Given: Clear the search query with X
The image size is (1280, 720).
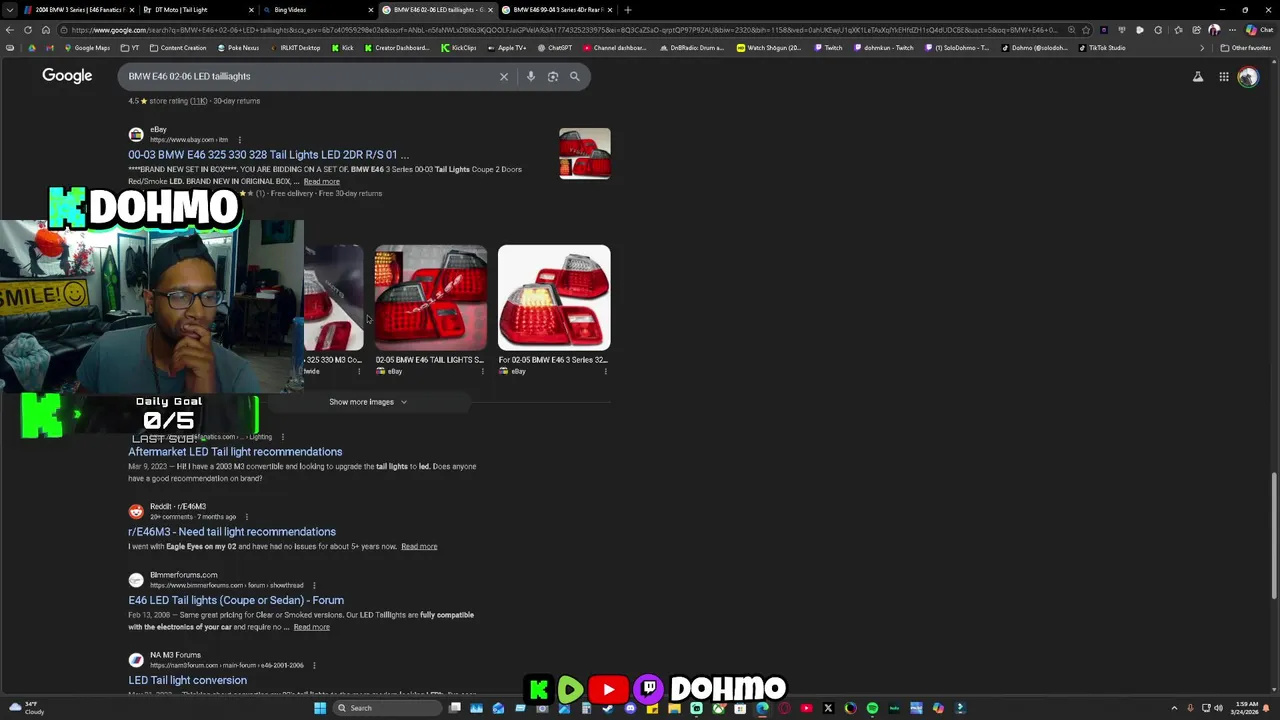Looking at the screenshot, I should [504, 76].
